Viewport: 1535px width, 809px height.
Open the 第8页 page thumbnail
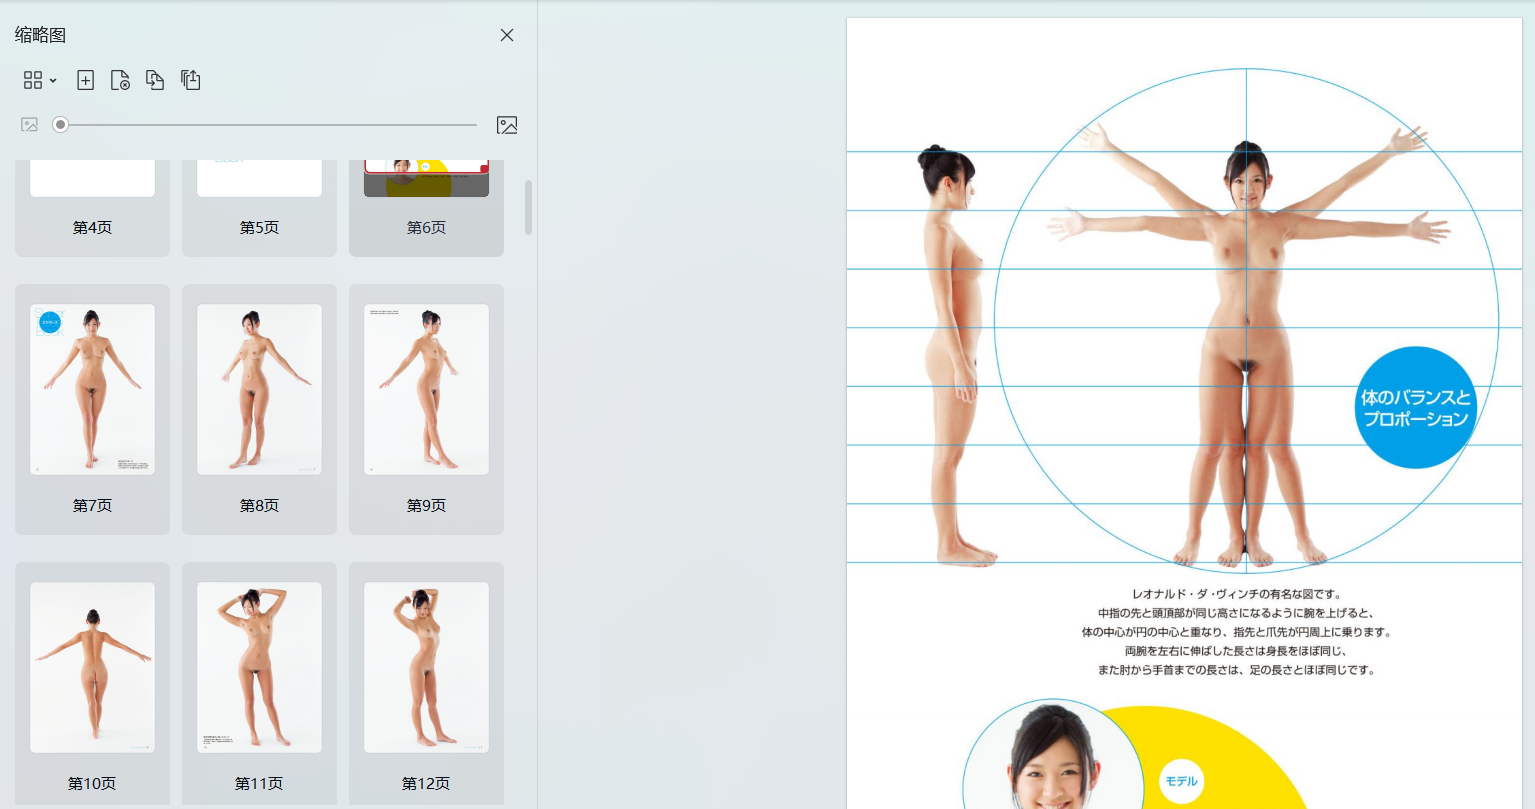[x=259, y=389]
